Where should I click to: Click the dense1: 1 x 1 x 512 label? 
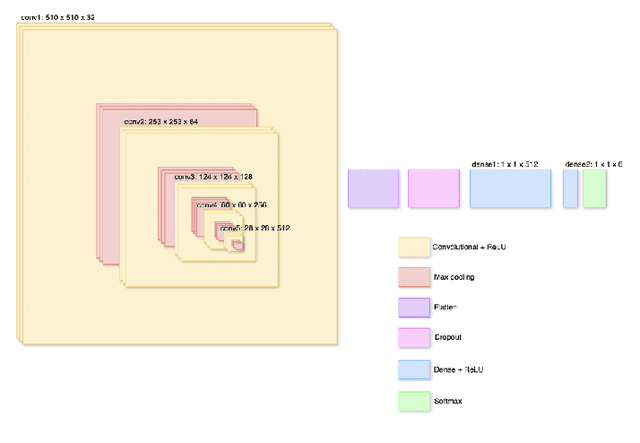(504, 162)
